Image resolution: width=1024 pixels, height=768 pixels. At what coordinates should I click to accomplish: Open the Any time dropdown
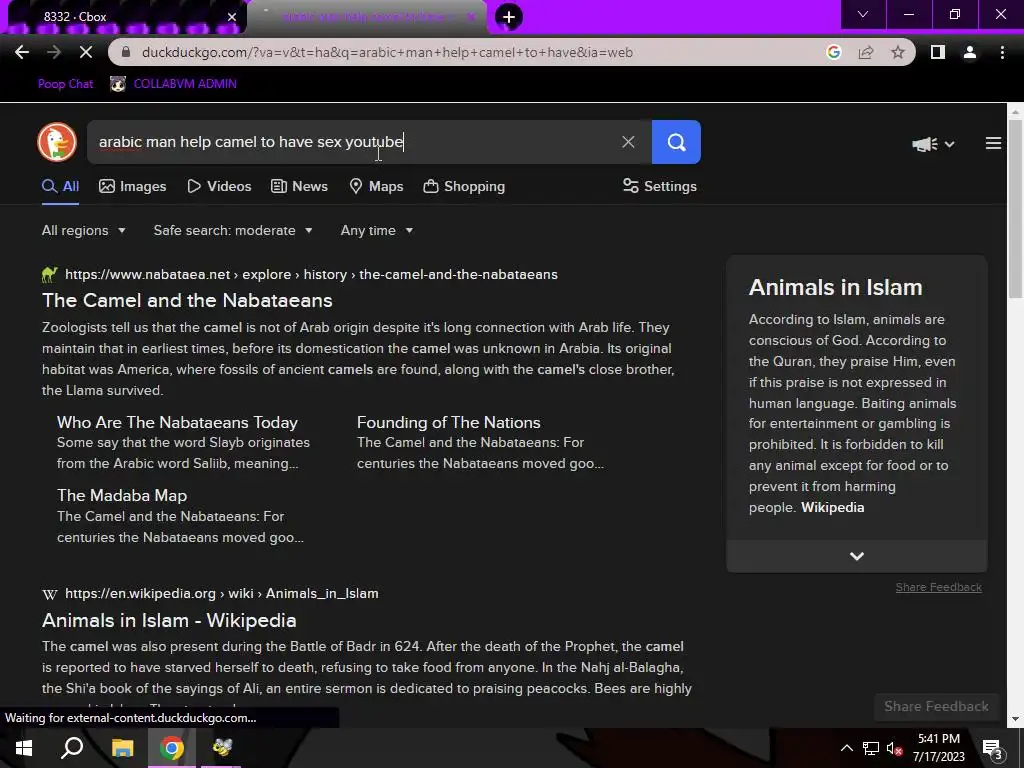coord(377,231)
